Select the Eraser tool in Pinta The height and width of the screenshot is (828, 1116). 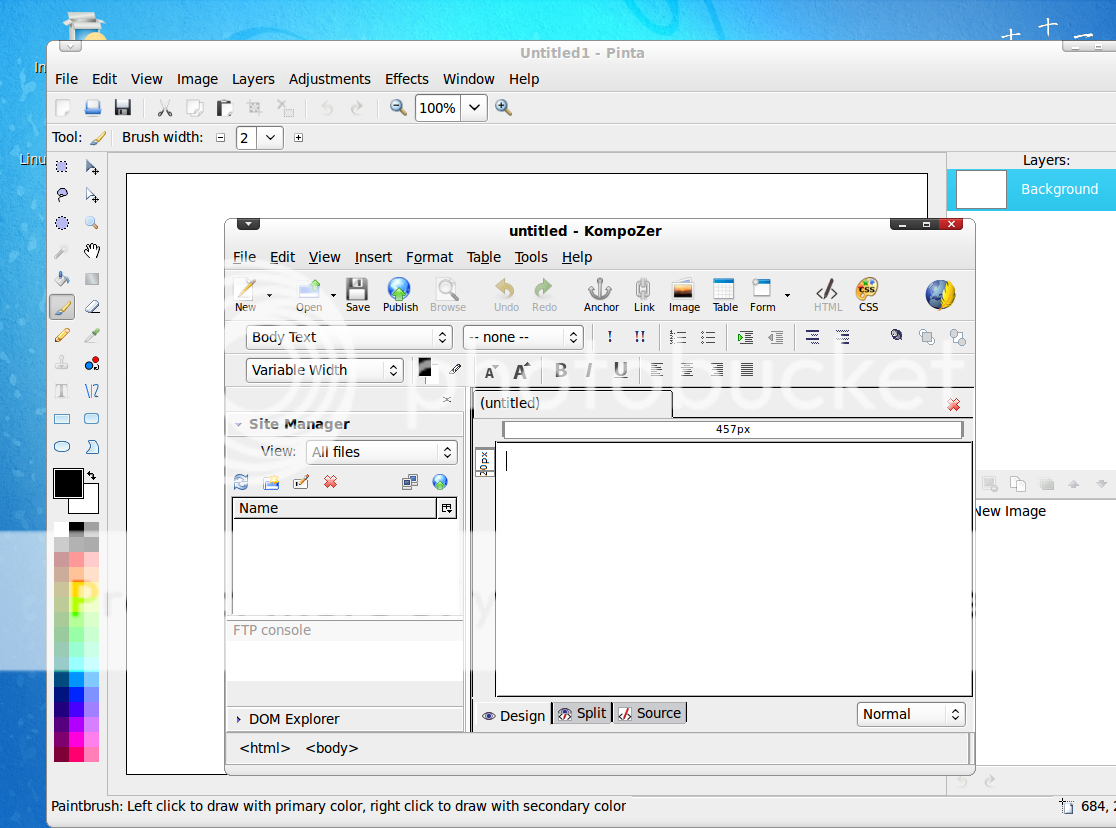[x=92, y=308]
